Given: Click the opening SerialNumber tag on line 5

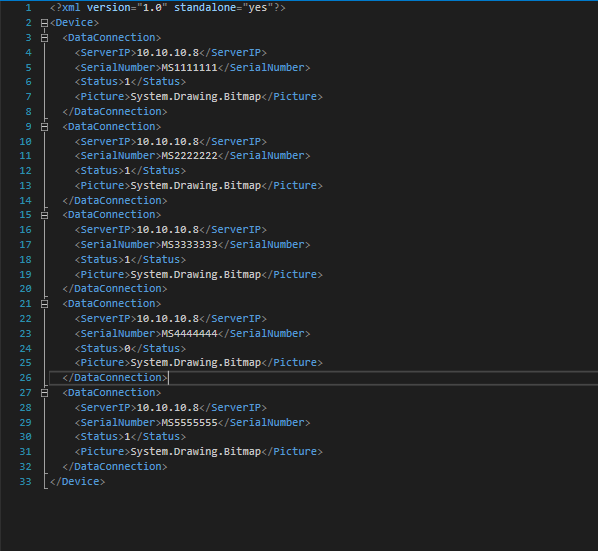Looking at the screenshot, I should tap(118, 67).
